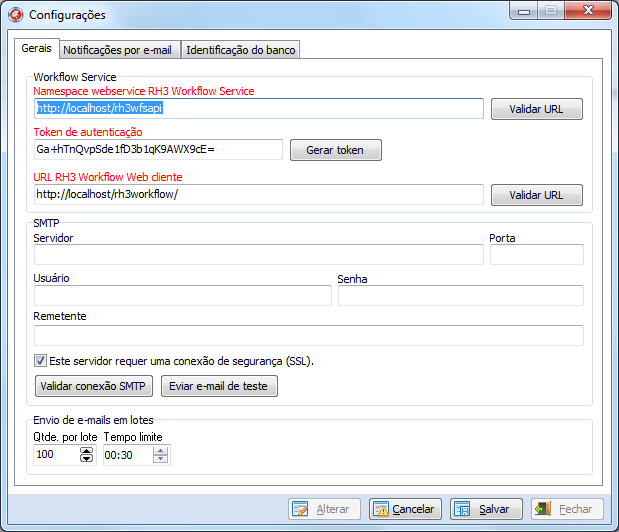Increase the Tempo limite value
The image size is (619, 532).
(161, 450)
